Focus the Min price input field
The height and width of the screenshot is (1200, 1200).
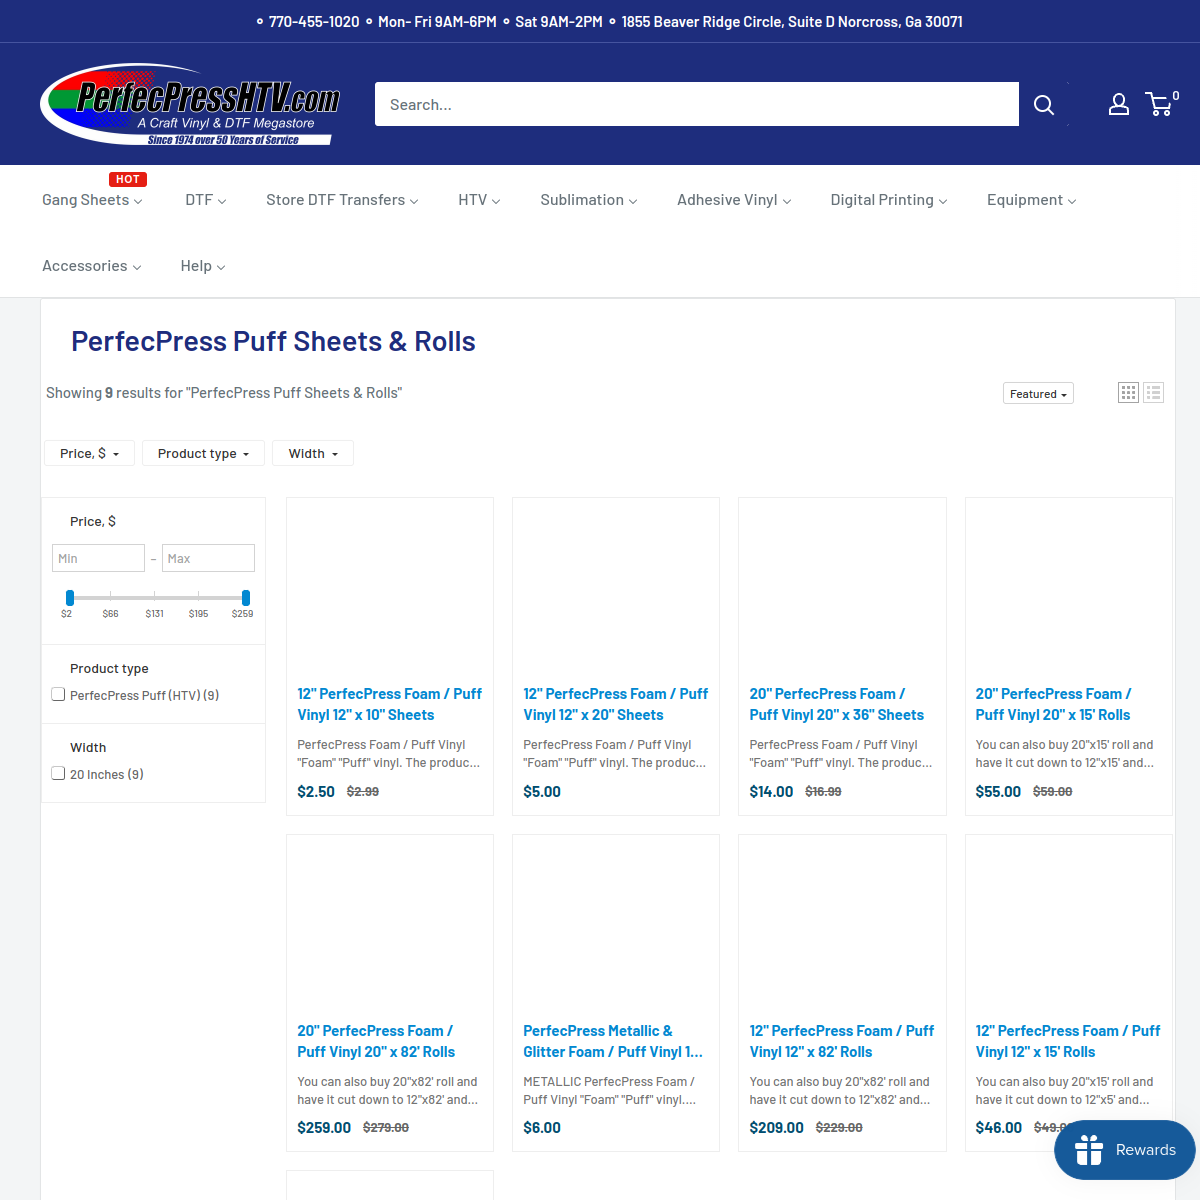(x=98, y=558)
